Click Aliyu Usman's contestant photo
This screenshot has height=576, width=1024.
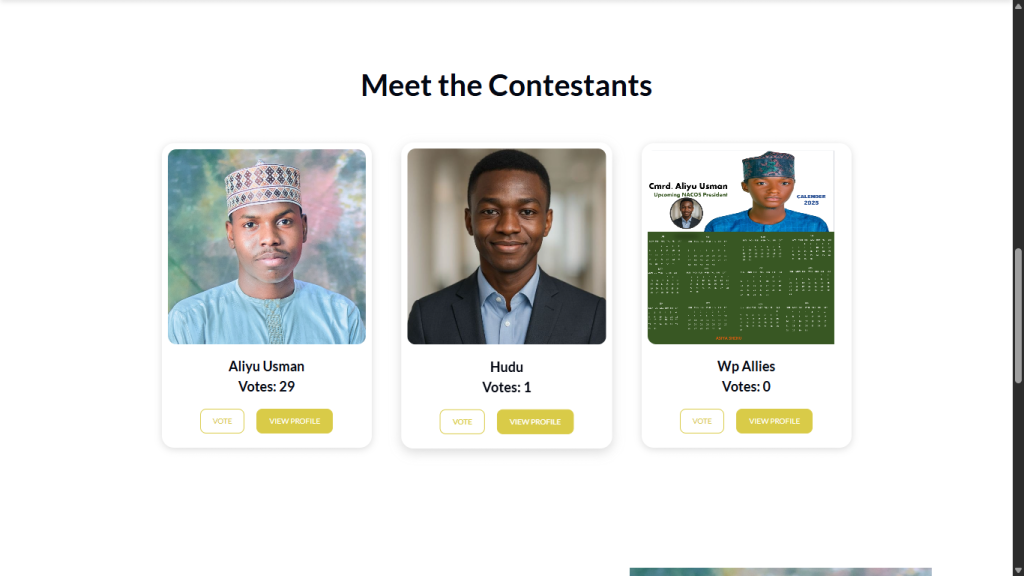[x=267, y=247]
